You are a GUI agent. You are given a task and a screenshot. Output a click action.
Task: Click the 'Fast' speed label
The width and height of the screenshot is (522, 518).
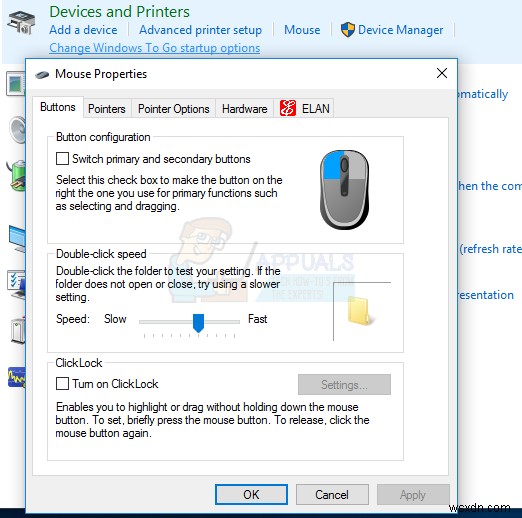coord(257,319)
